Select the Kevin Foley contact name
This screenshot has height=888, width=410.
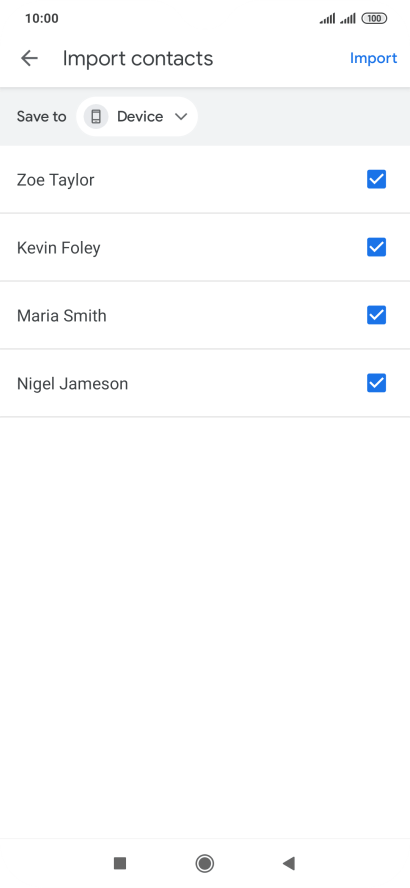click(59, 248)
